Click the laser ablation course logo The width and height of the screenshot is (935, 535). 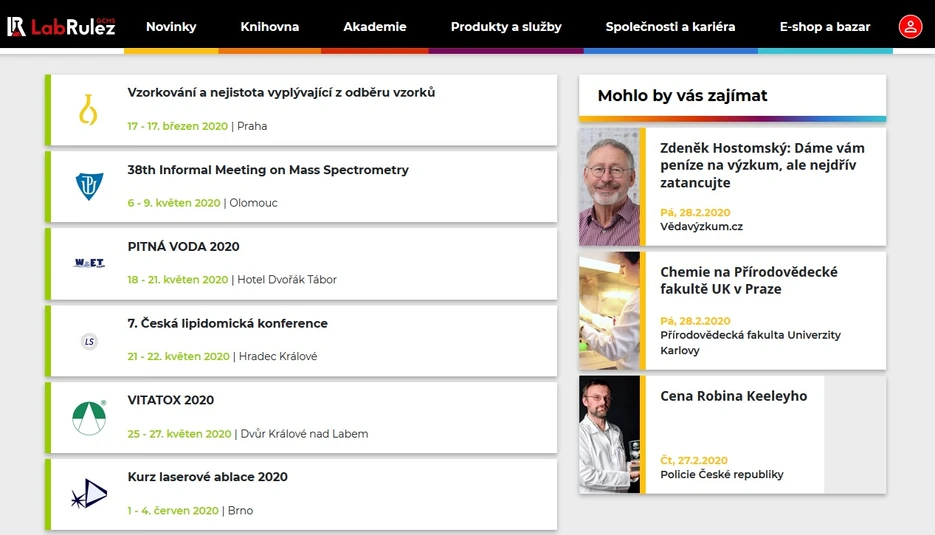click(89, 494)
